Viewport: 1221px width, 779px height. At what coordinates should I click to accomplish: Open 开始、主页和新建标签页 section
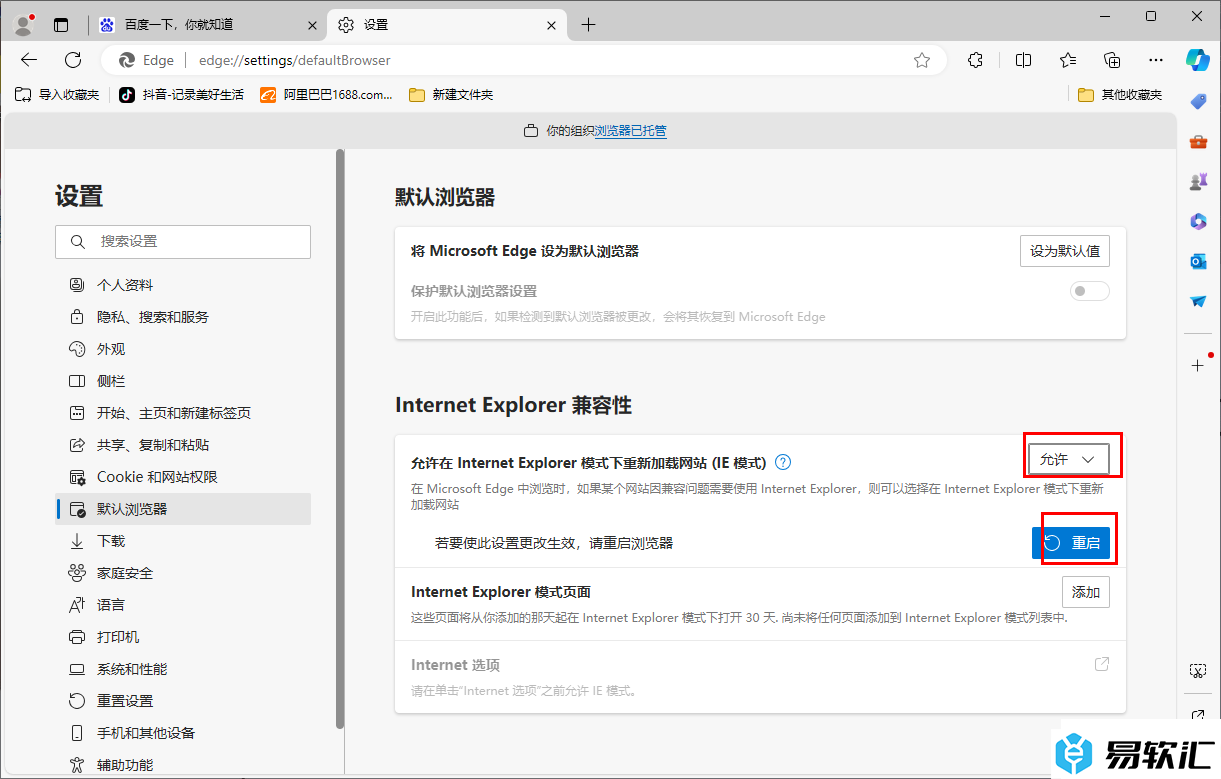[x=183, y=413]
